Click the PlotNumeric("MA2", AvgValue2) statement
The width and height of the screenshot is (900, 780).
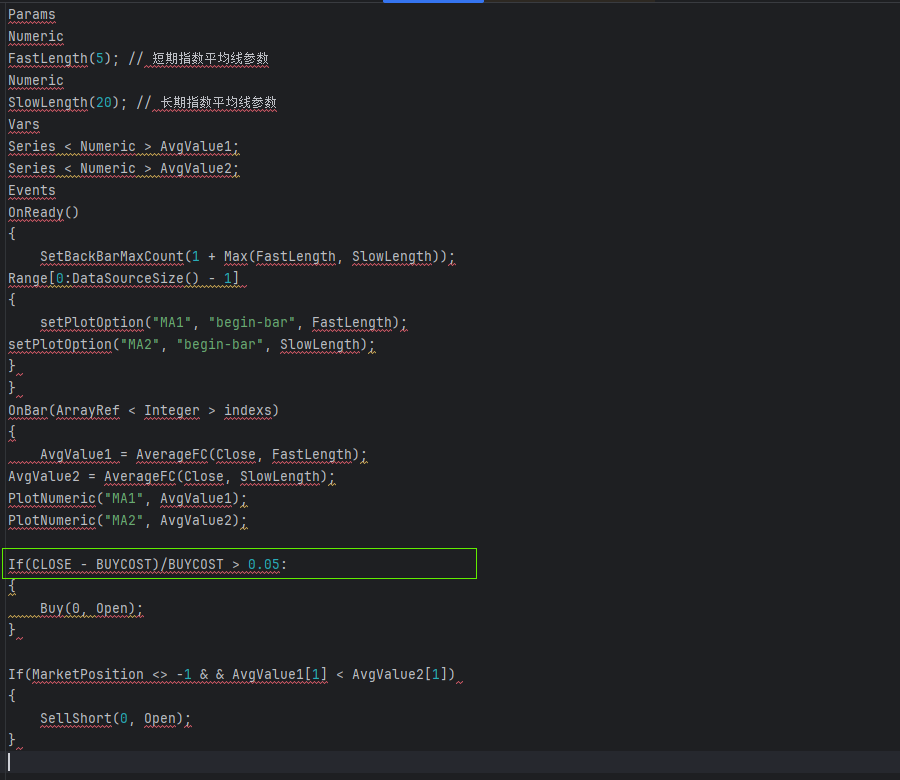[x=127, y=521]
